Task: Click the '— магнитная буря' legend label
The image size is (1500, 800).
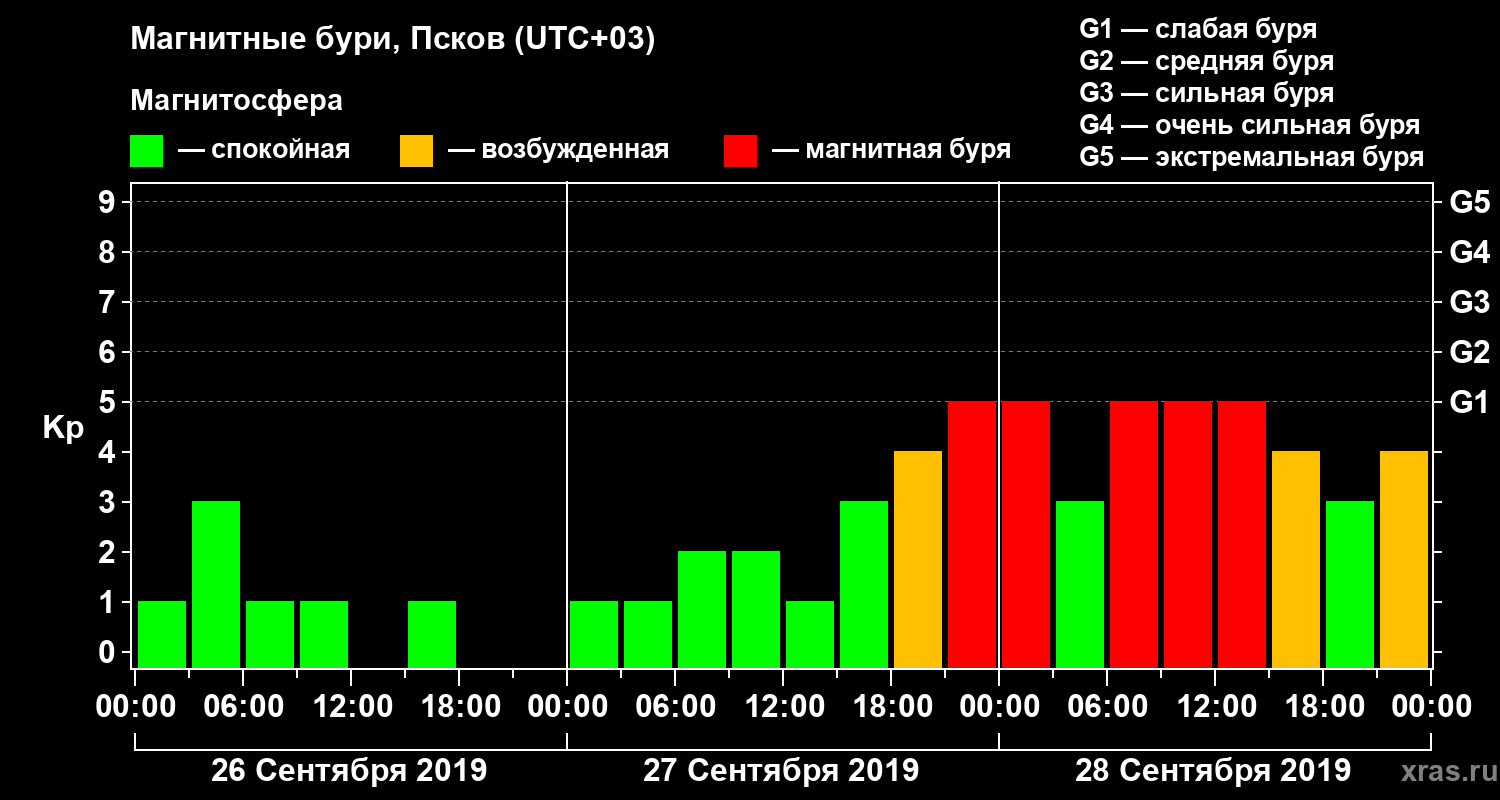Action: [892, 150]
